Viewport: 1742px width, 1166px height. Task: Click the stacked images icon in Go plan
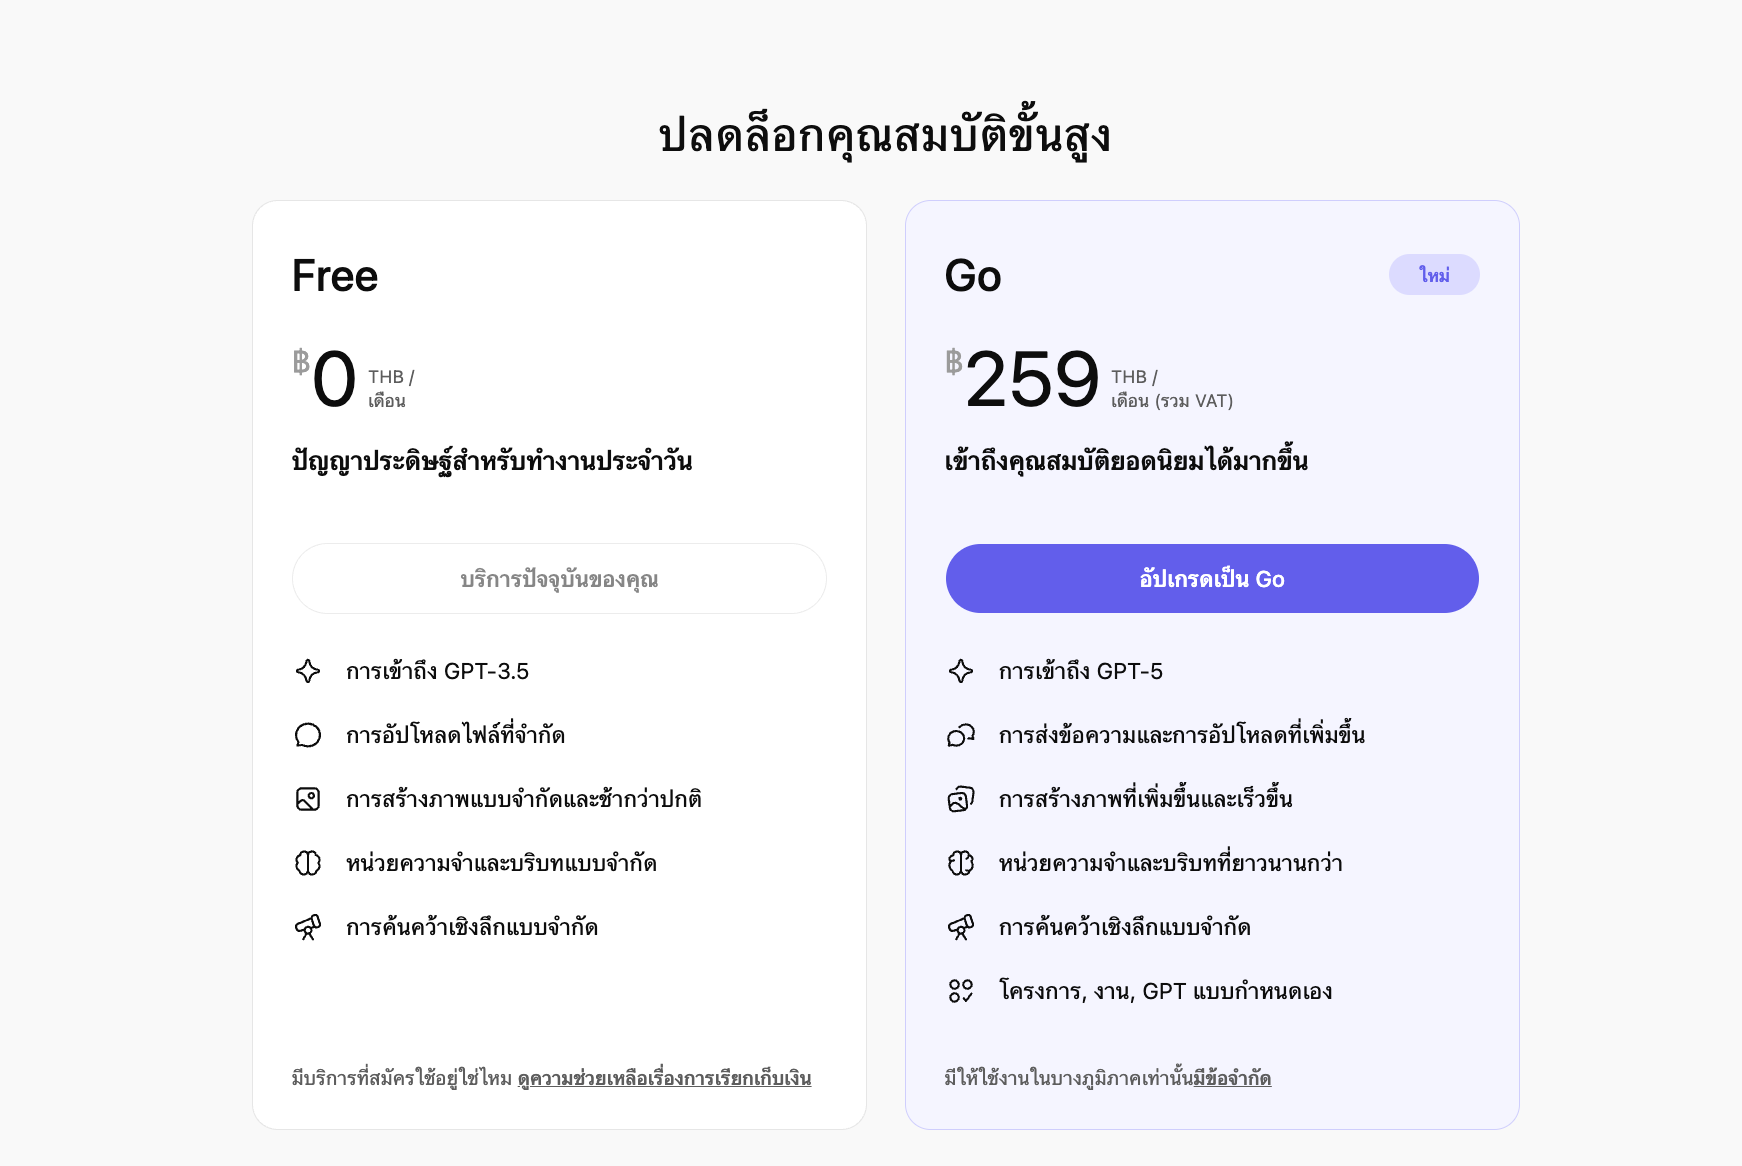pyautogui.click(x=961, y=799)
